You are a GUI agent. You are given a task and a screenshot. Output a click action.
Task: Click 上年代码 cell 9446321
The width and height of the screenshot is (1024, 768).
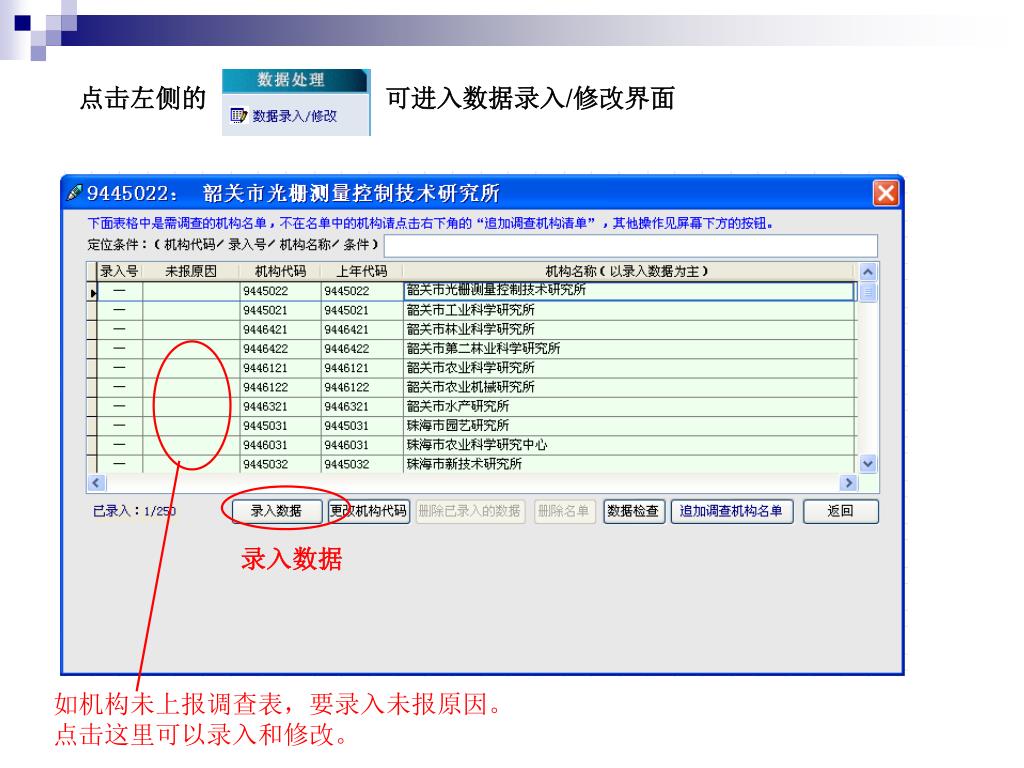point(362,406)
